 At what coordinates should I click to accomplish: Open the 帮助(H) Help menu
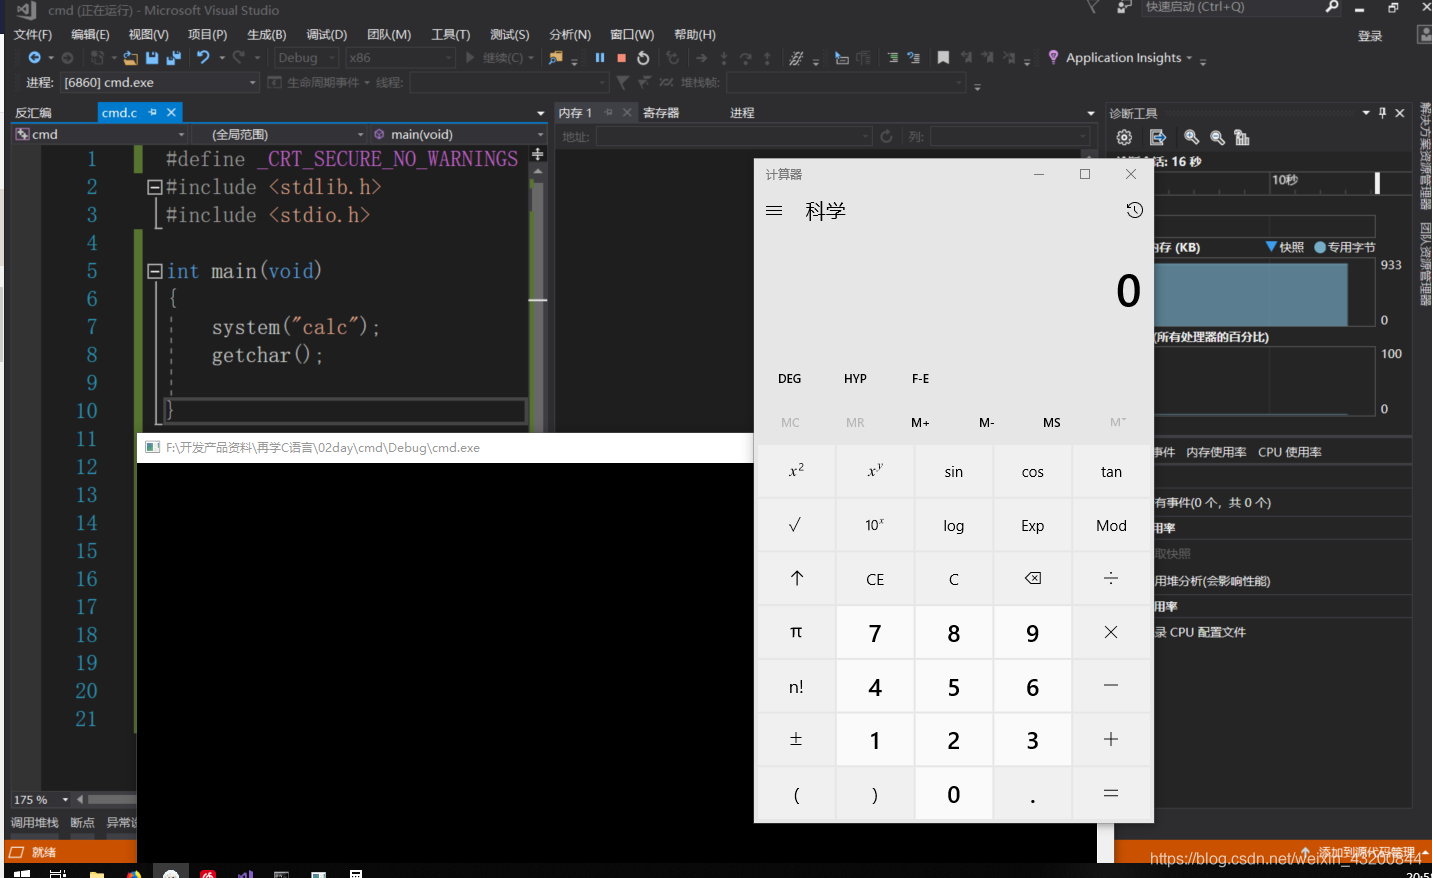pos(694,34)
